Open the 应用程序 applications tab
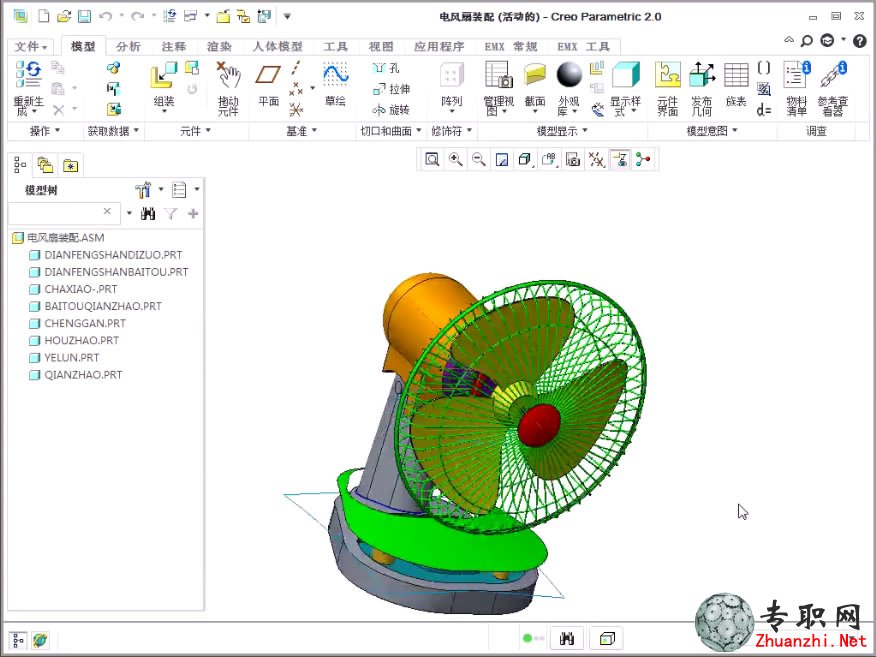The height and width of the screenshot is (657, 876). (439, 46)
